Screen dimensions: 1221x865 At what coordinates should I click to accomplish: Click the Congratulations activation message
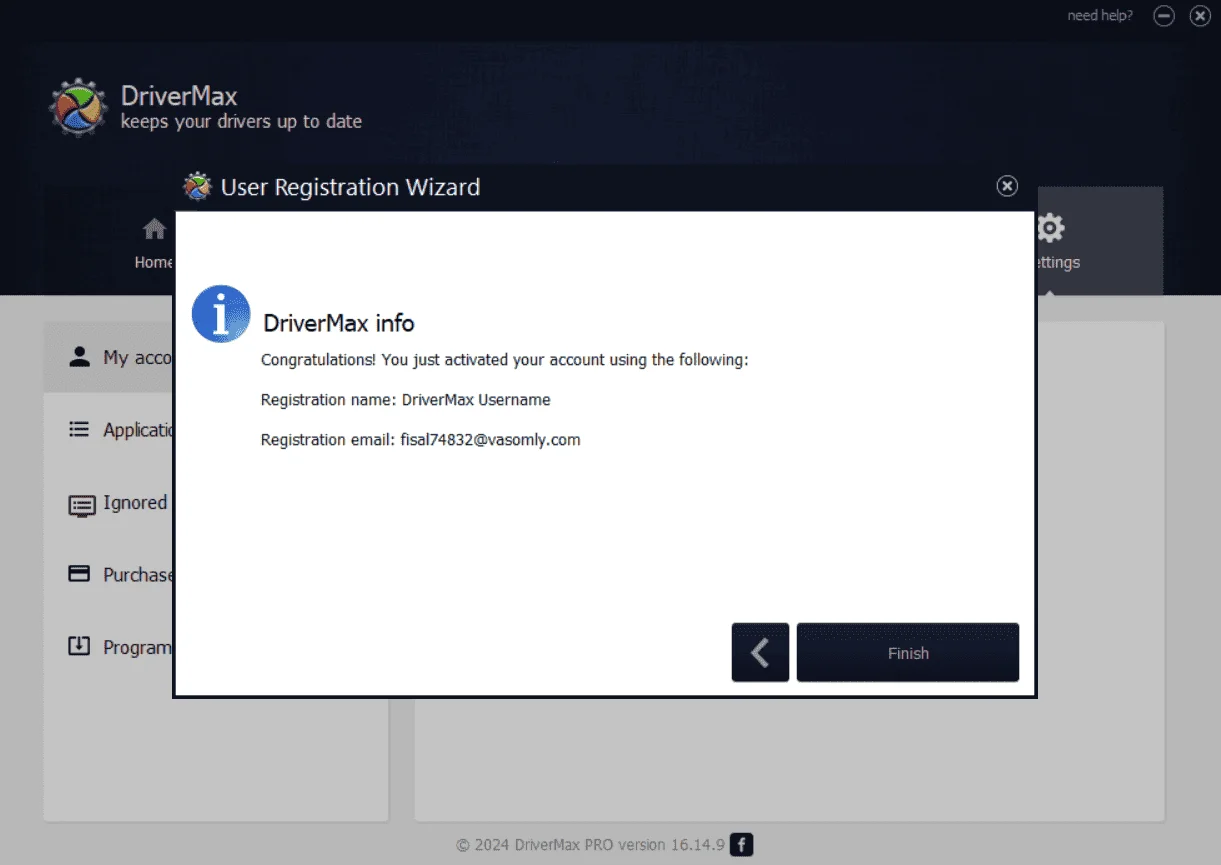tap(504, 360)
